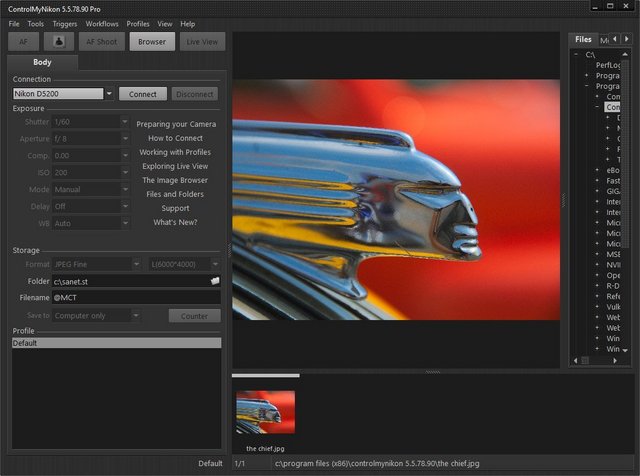Image resolution: width=640 pixels, height=476 pixels.
Task: Click the Folder path field c:\sanet.st
Action: [x=131, y=281]
